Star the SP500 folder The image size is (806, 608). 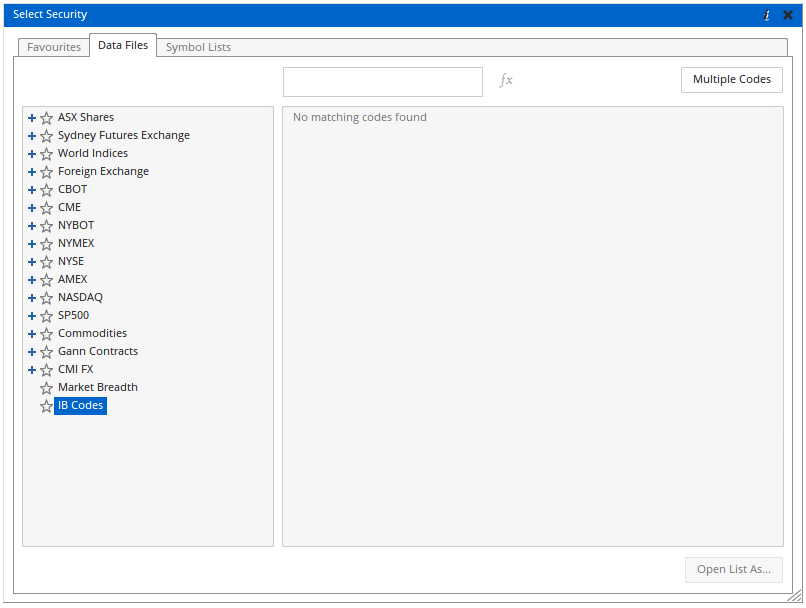46,316
